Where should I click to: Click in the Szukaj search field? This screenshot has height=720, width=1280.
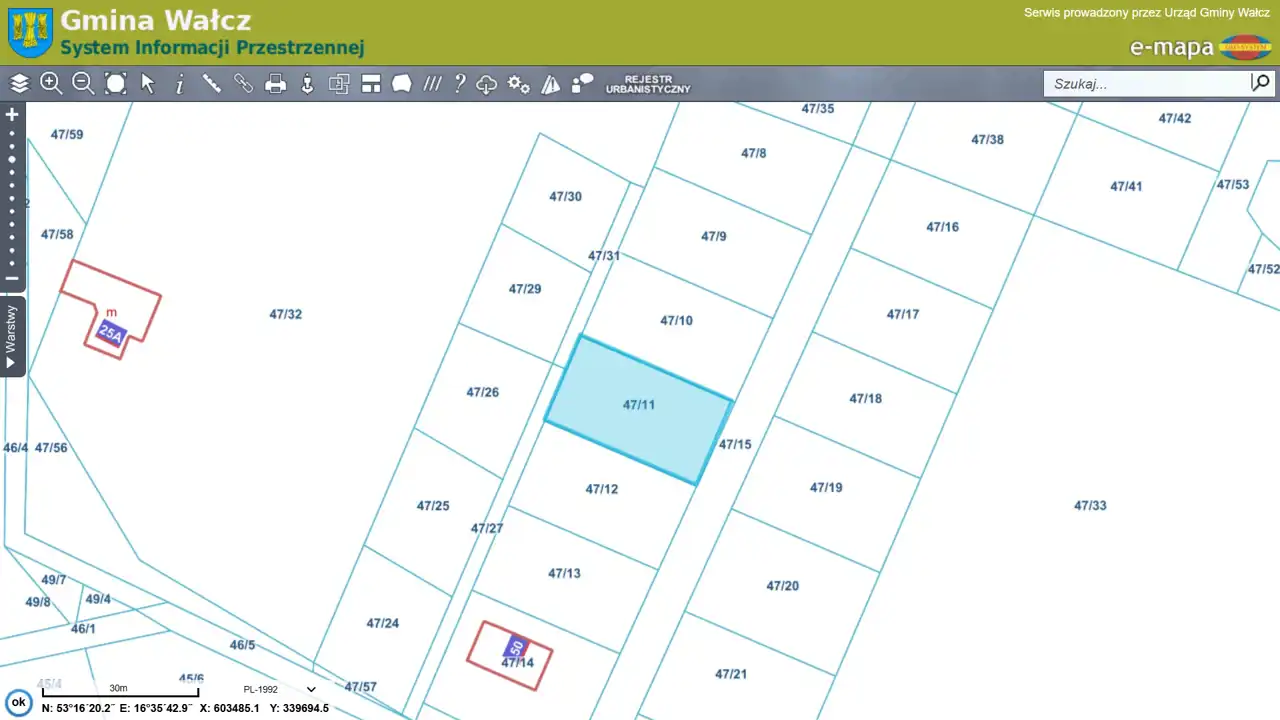tap(1145, 84)
